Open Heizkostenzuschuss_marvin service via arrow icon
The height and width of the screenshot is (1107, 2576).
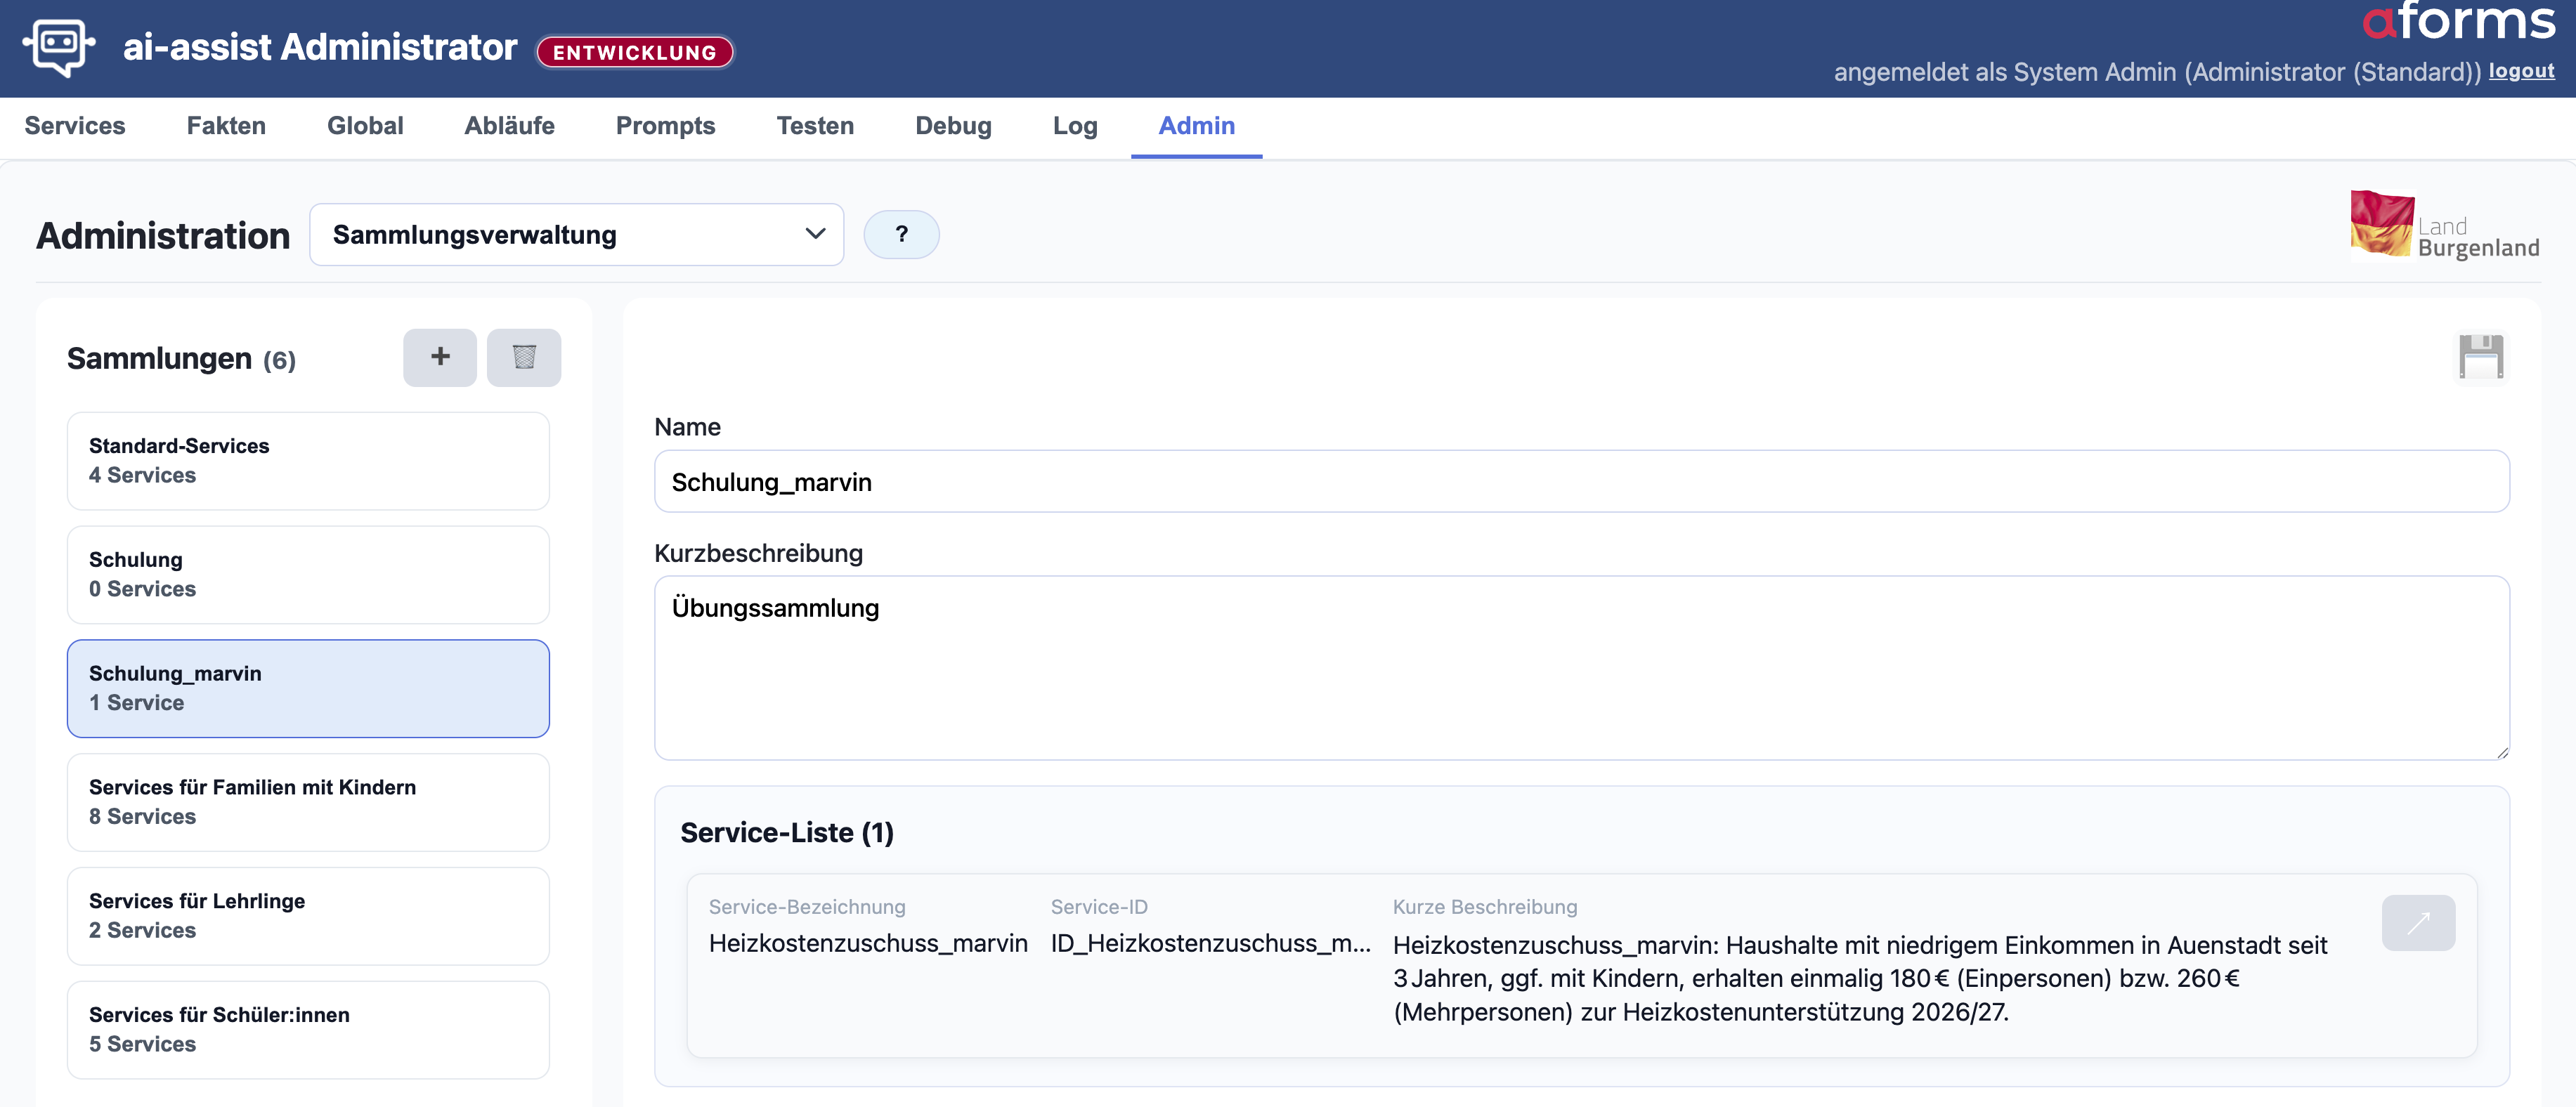(2418, 922)
